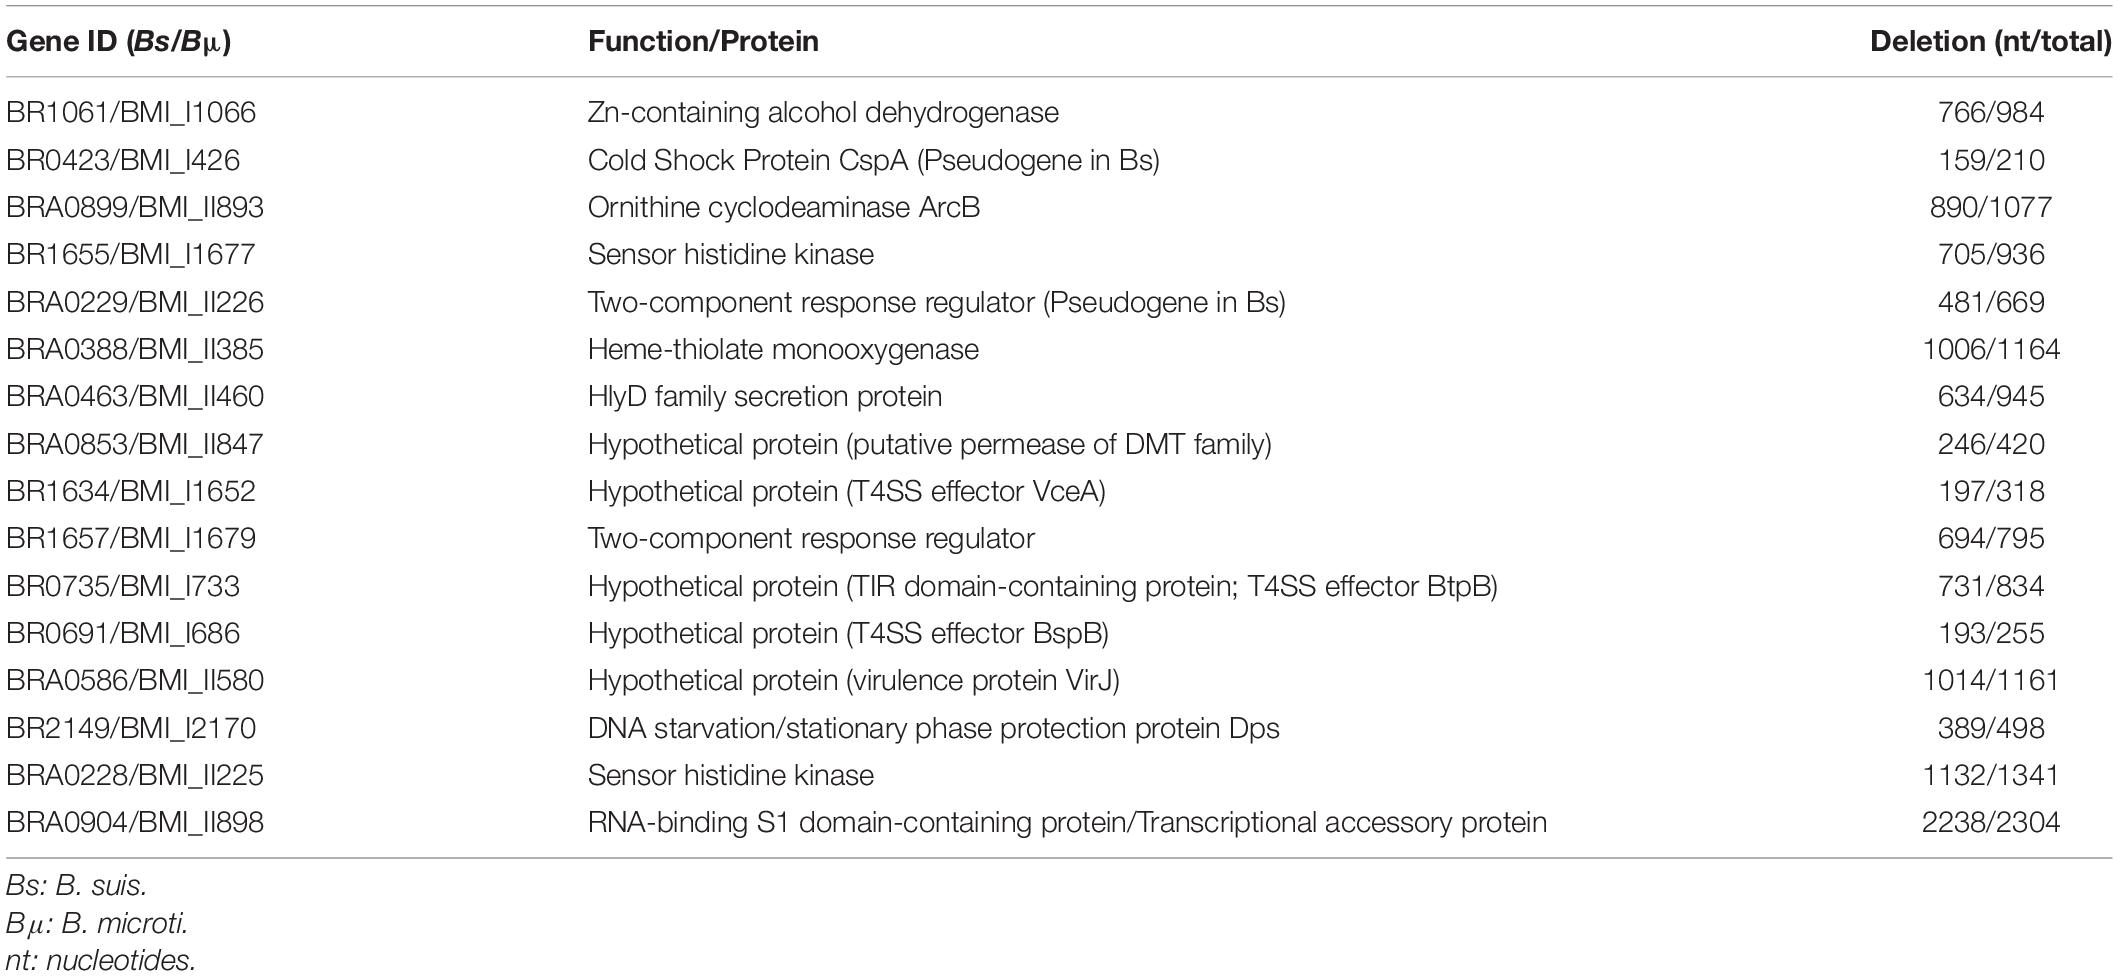Select the Heme-thiolate monooxygenase row text
This screenshot has height=976, width=2118.
tap(783, 349)
